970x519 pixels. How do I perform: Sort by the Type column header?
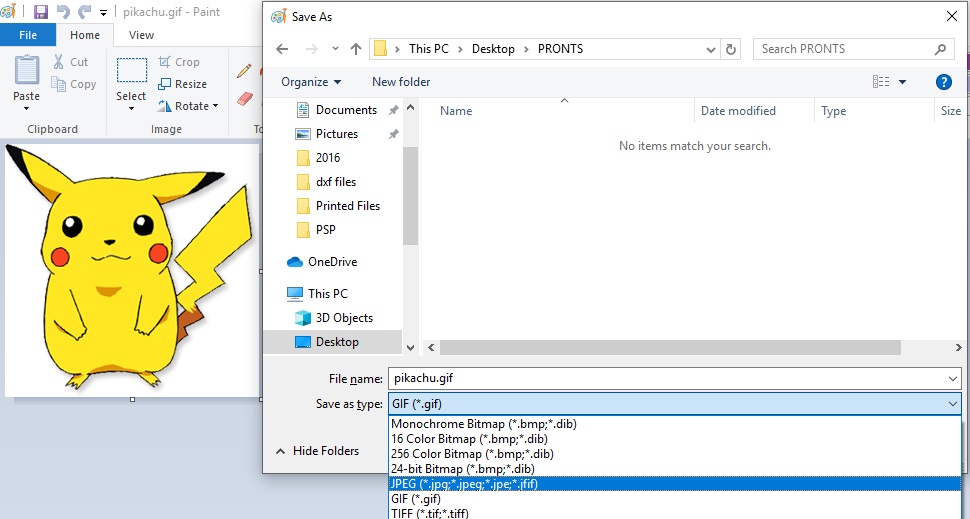[833, 111]
